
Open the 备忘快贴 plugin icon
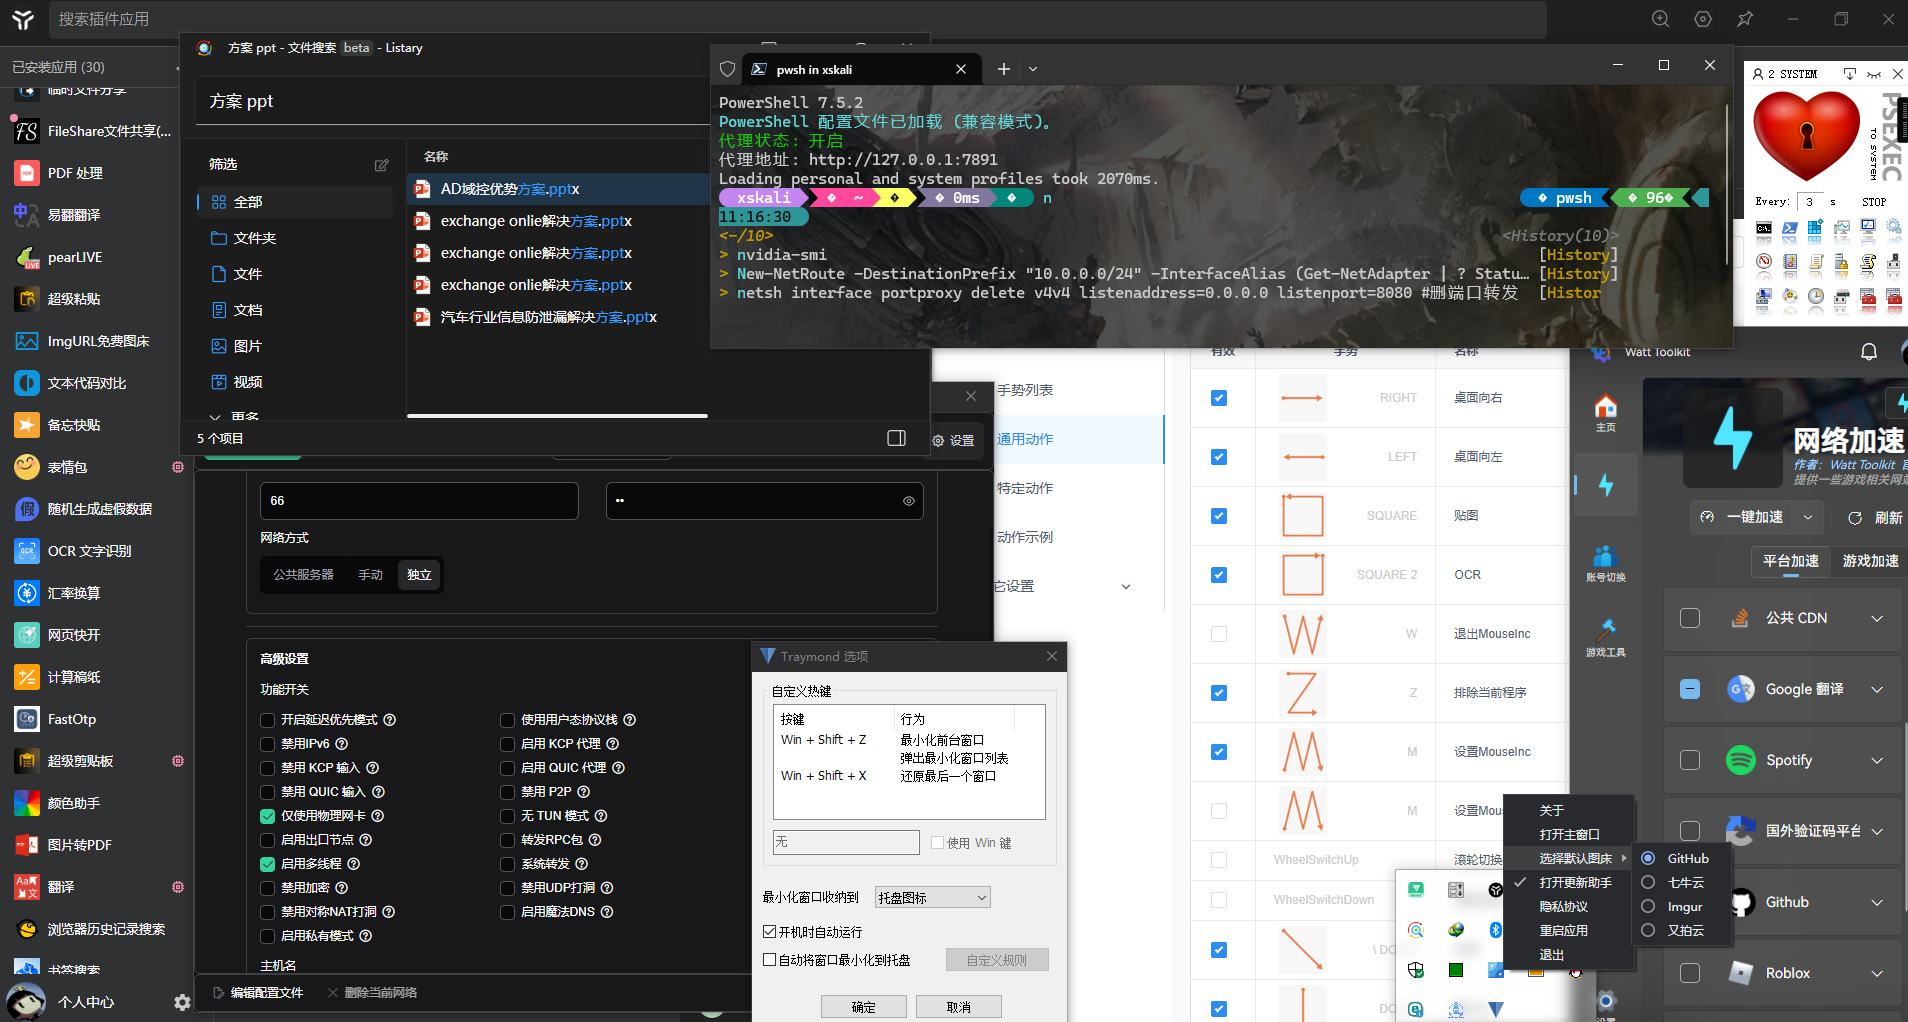[x=27, y=425]
